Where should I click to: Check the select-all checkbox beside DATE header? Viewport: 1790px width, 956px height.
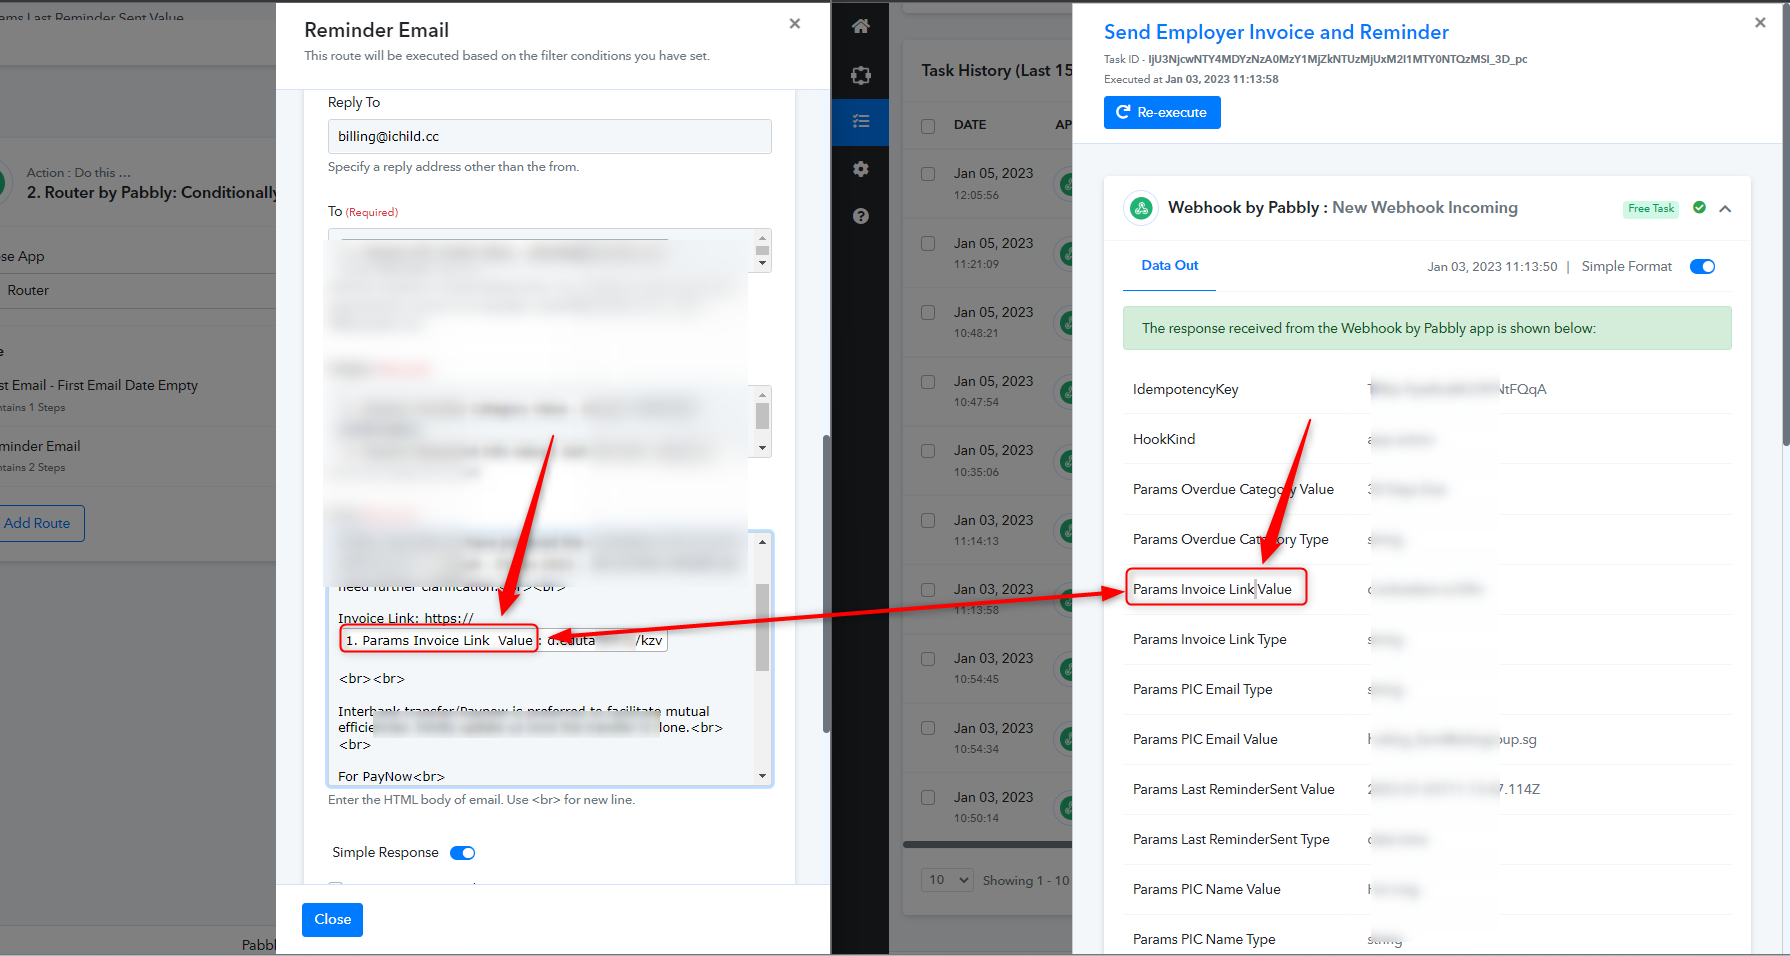928,126
